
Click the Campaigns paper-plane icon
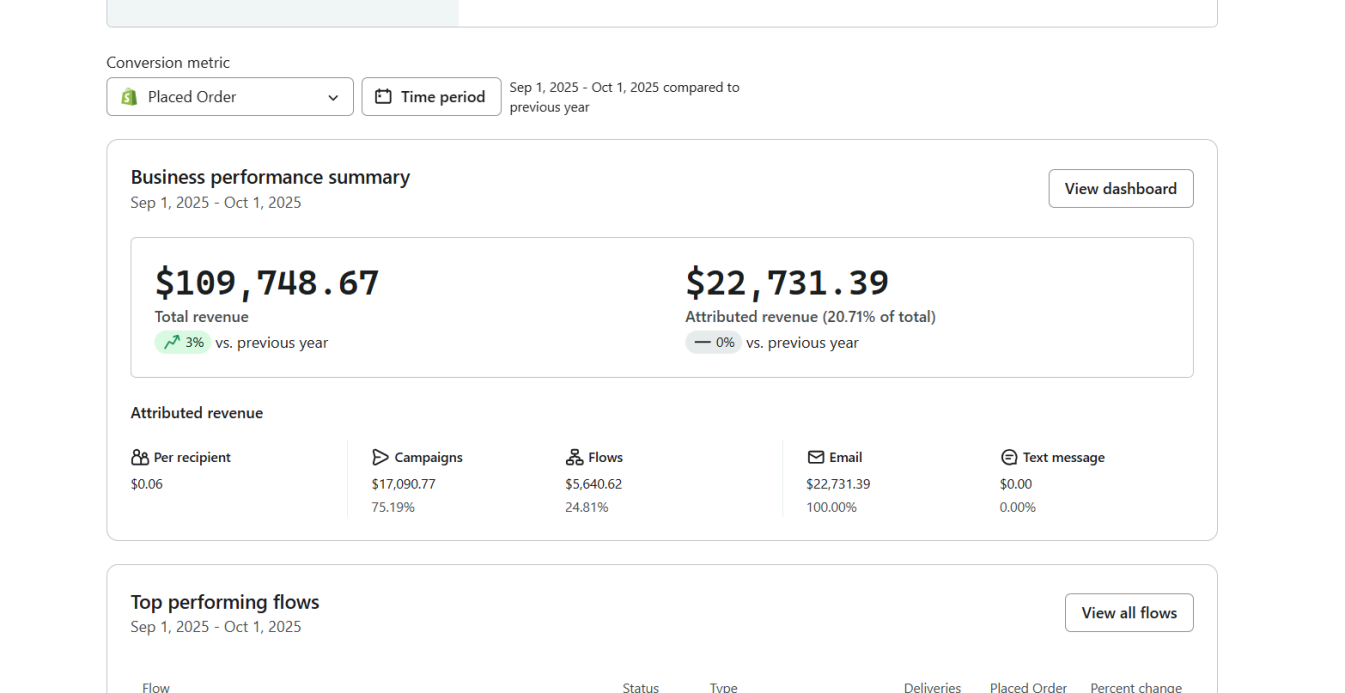(380, 457)
